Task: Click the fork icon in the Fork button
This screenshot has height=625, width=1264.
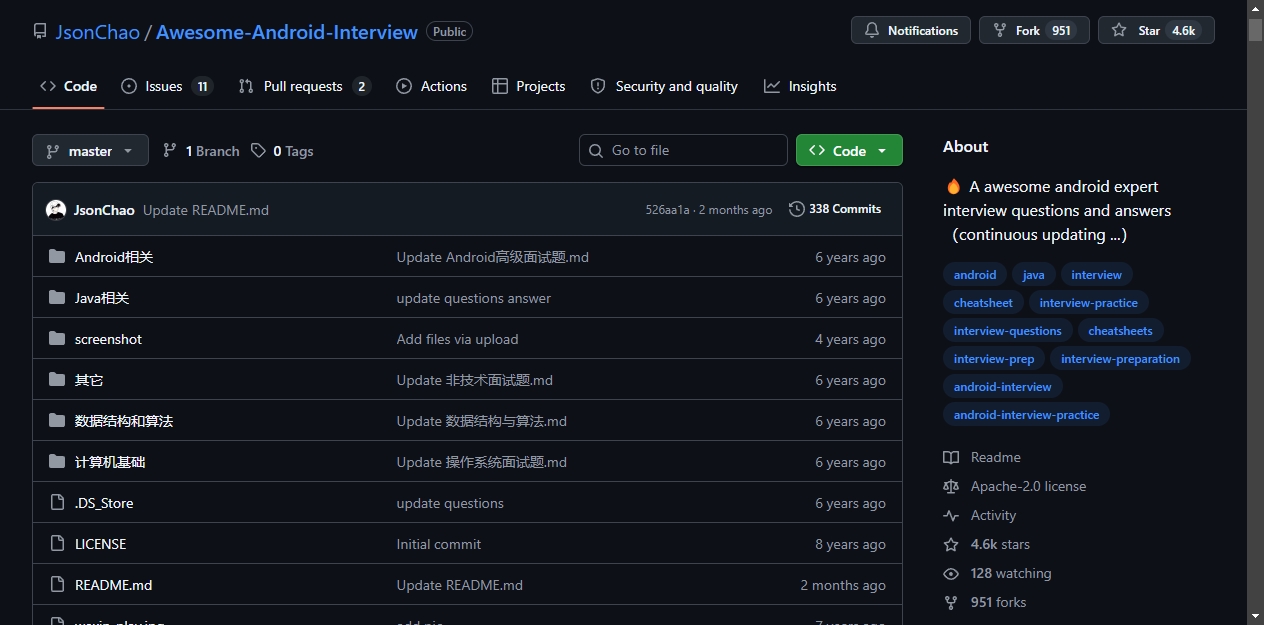Action: click(x=1000, y=31)
